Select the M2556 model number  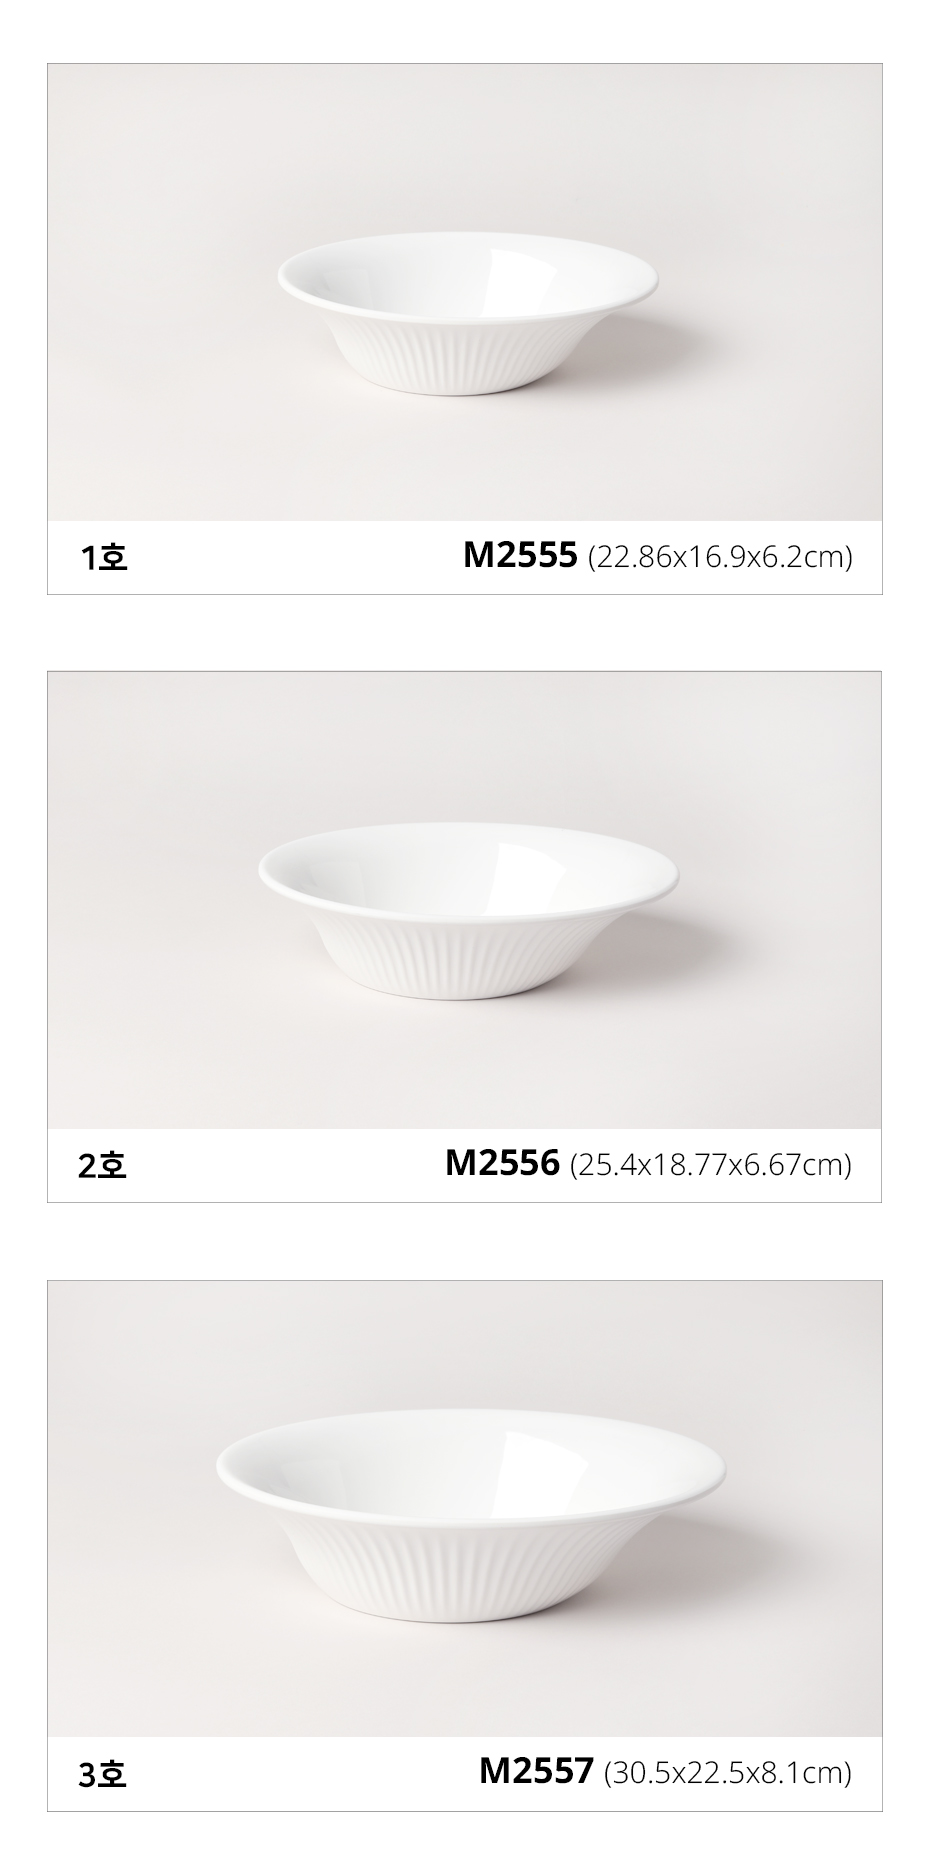point(502,1163)
